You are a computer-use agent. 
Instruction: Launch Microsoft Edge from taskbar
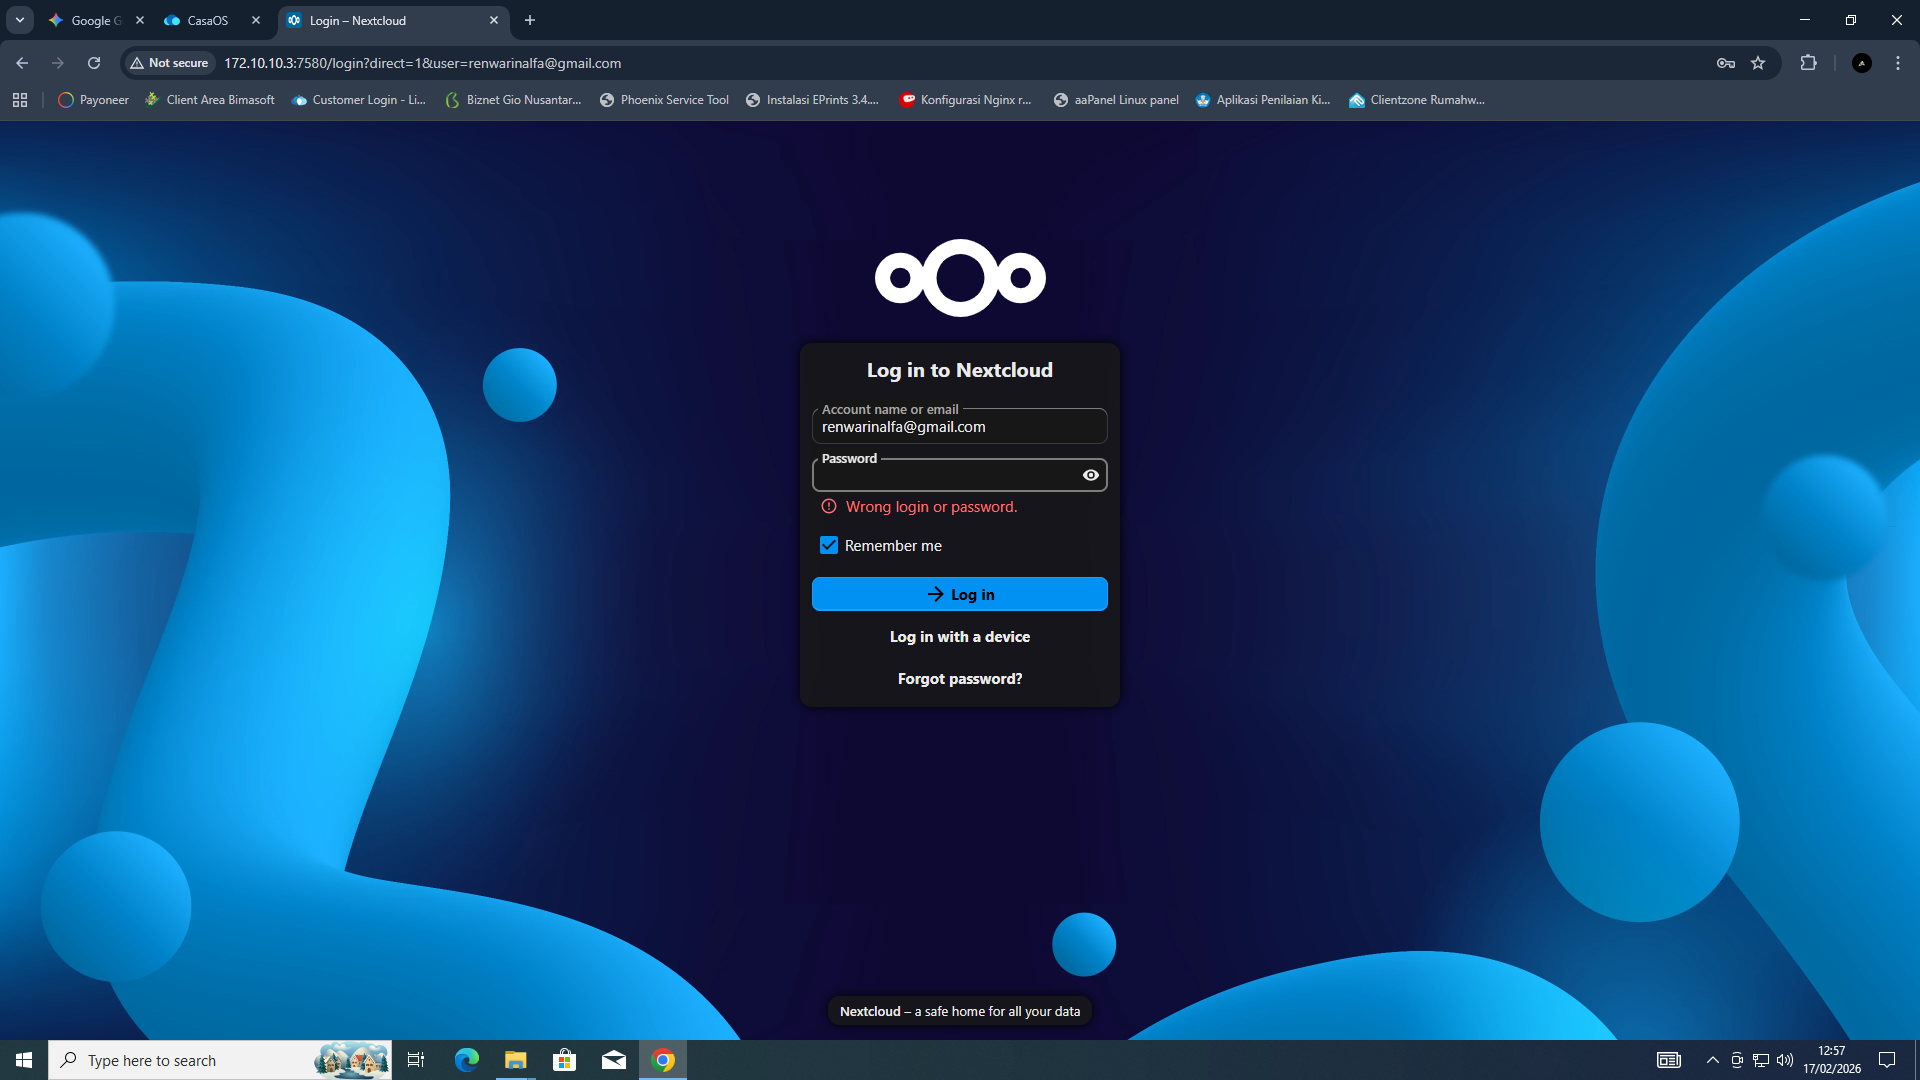coord(466,1060)
